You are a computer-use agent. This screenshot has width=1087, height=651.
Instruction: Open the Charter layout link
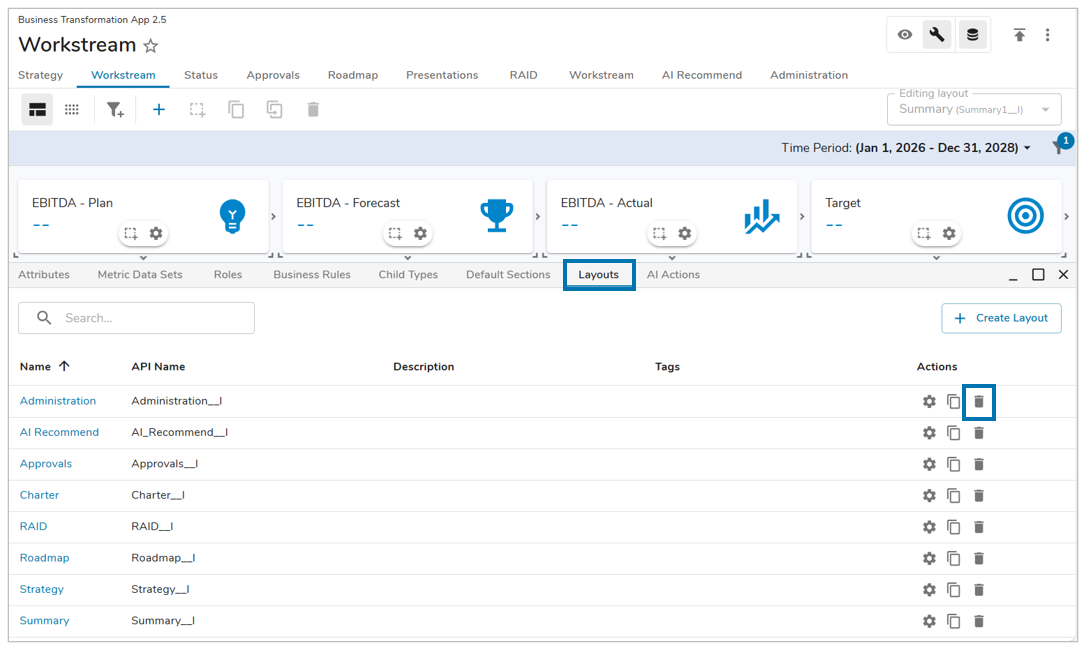pyautogui.click(x=39, y=495)
